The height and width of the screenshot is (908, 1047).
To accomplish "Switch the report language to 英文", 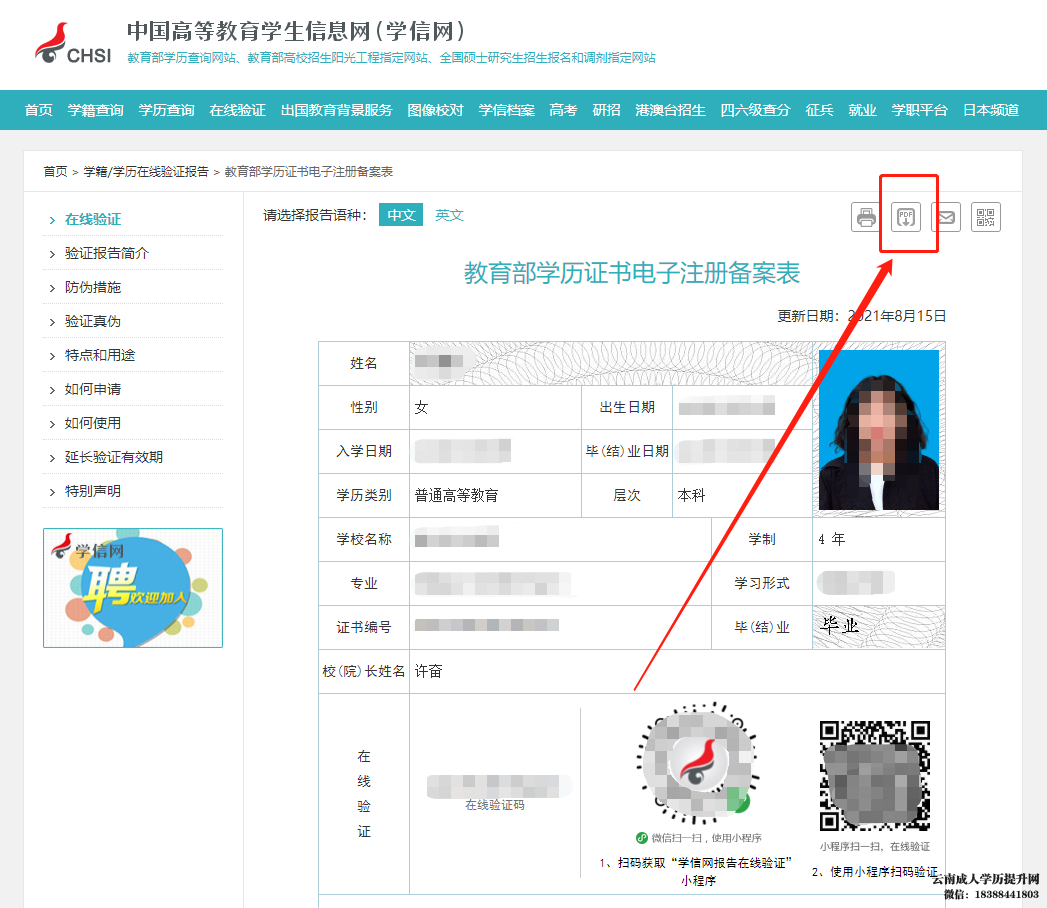I will (x=449, y=214).
